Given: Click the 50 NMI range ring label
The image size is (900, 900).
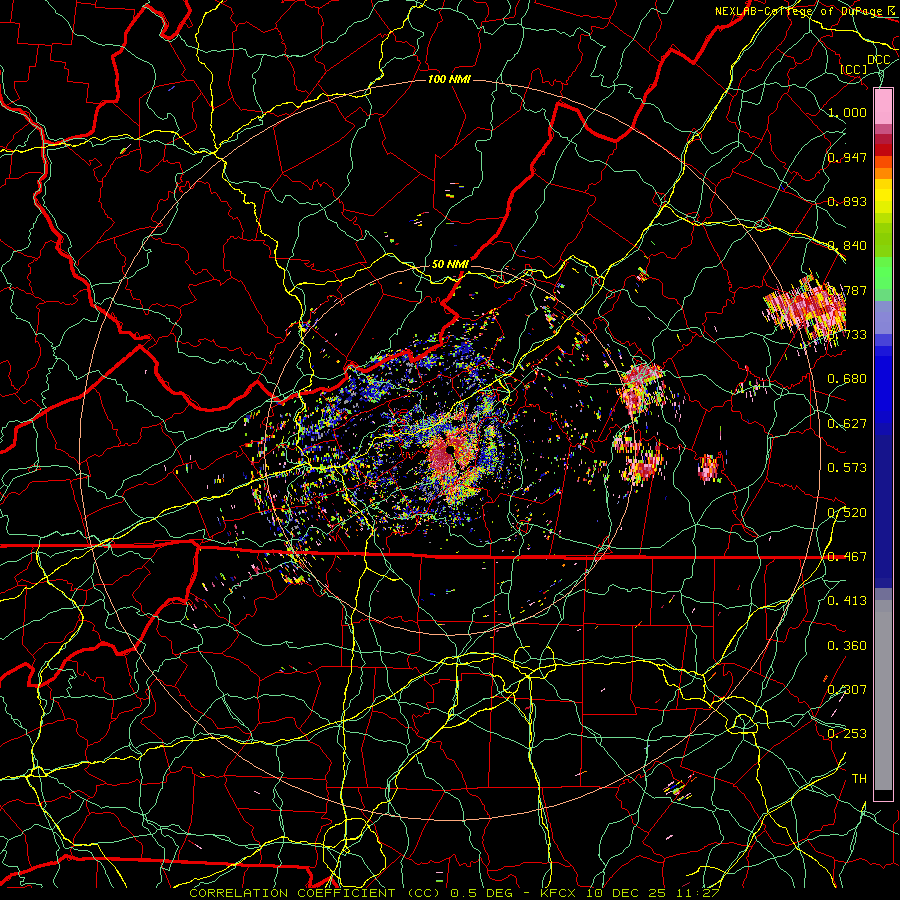Looking at the screenshot, I should click(451, 265).
